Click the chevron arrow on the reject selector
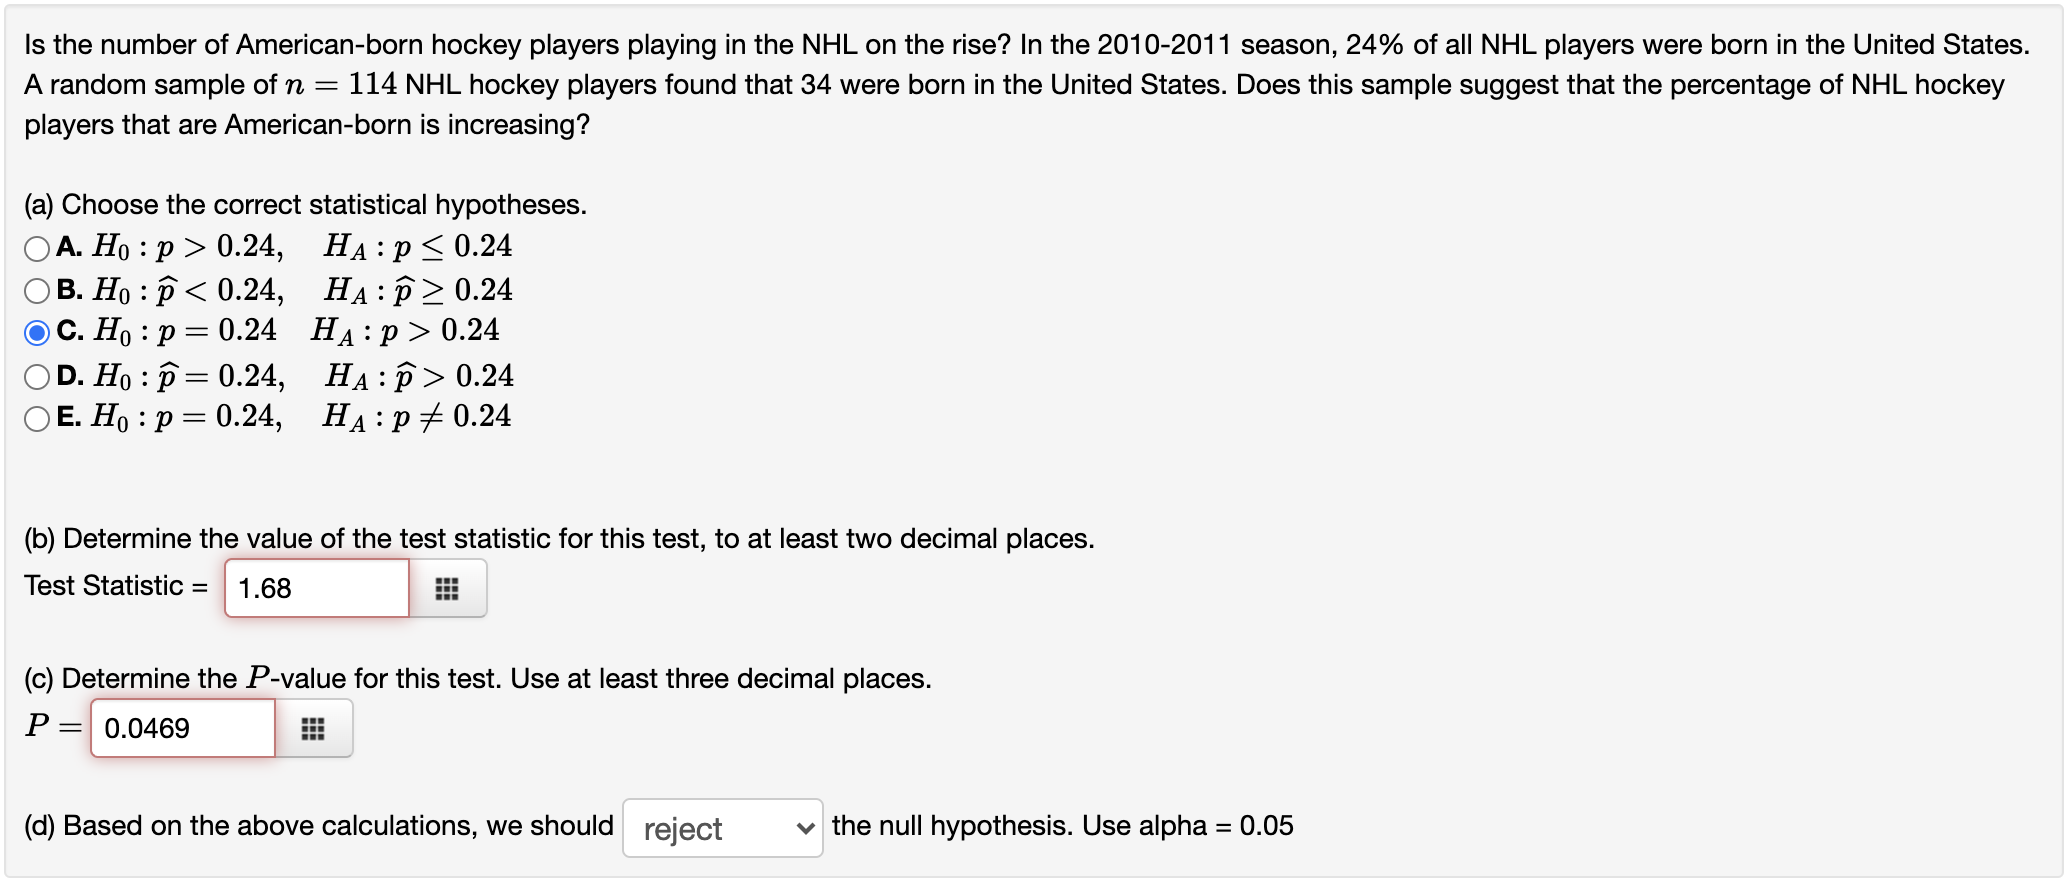The height and width of the screenshot is (886, 2072). [803, 829]
